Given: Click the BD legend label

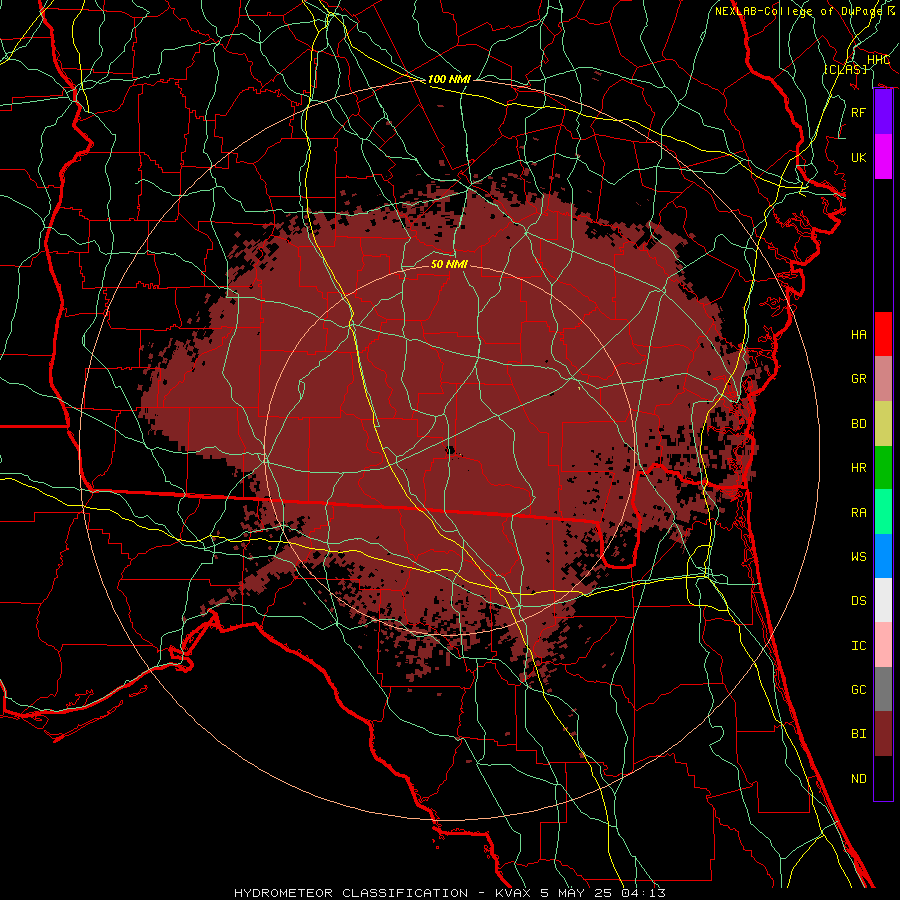Looking at the screenshot, I should [x=859, y=424].
